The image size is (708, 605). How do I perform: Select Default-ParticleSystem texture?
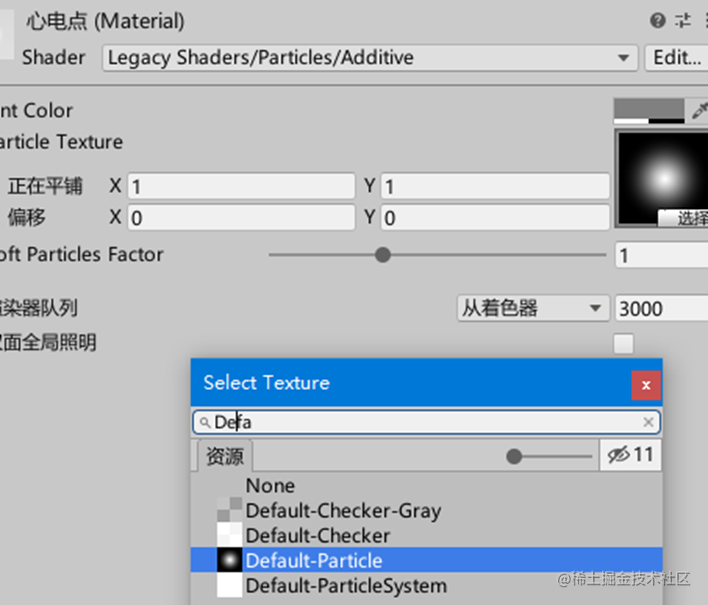[x=427, y=586]
